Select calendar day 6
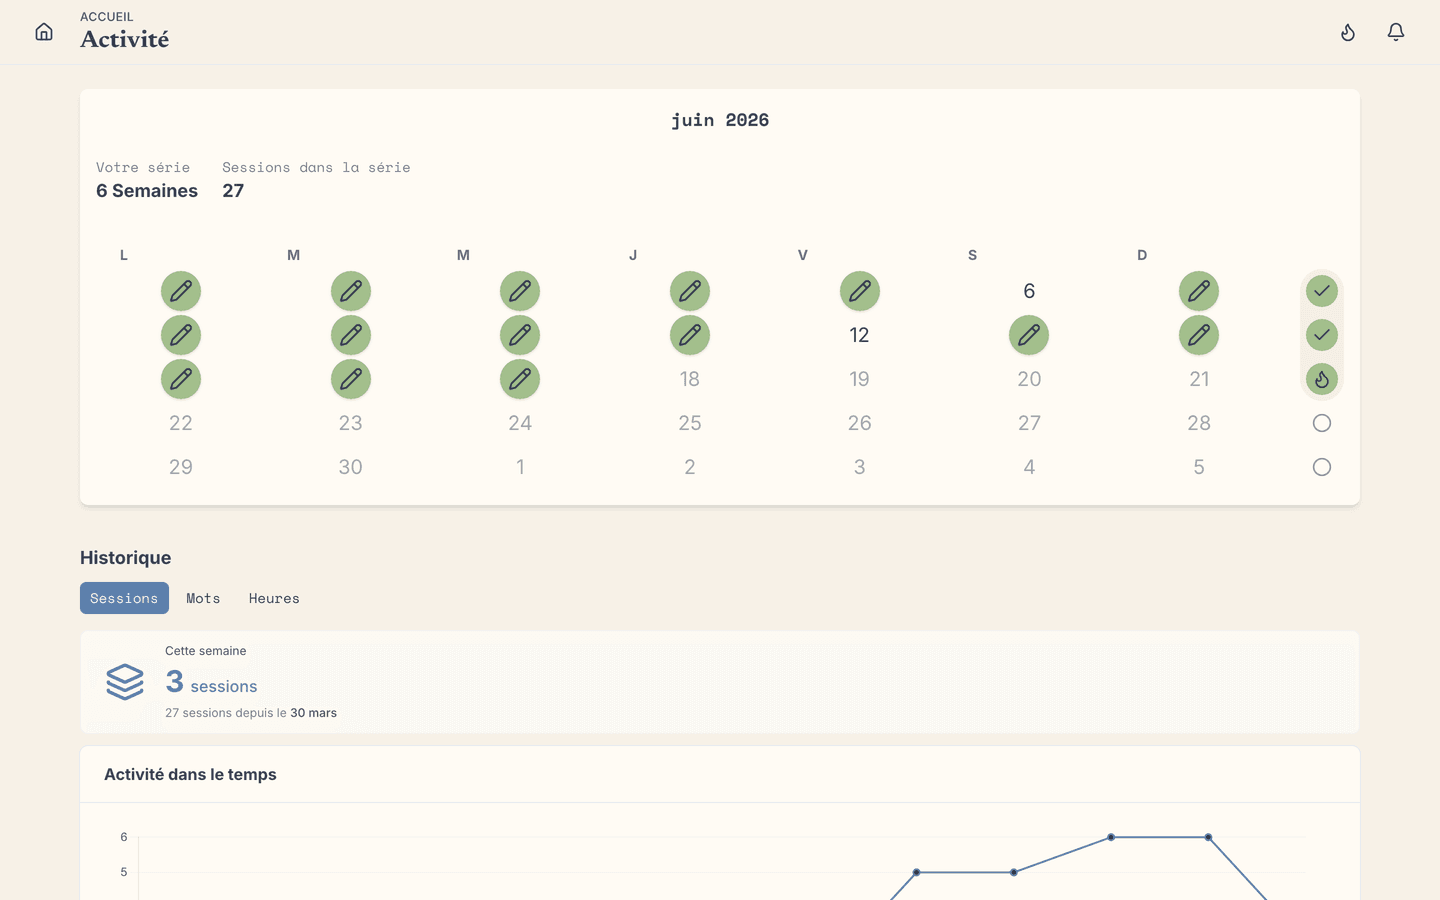Viewport: 1440px width, 900px height. point(1029,291)
